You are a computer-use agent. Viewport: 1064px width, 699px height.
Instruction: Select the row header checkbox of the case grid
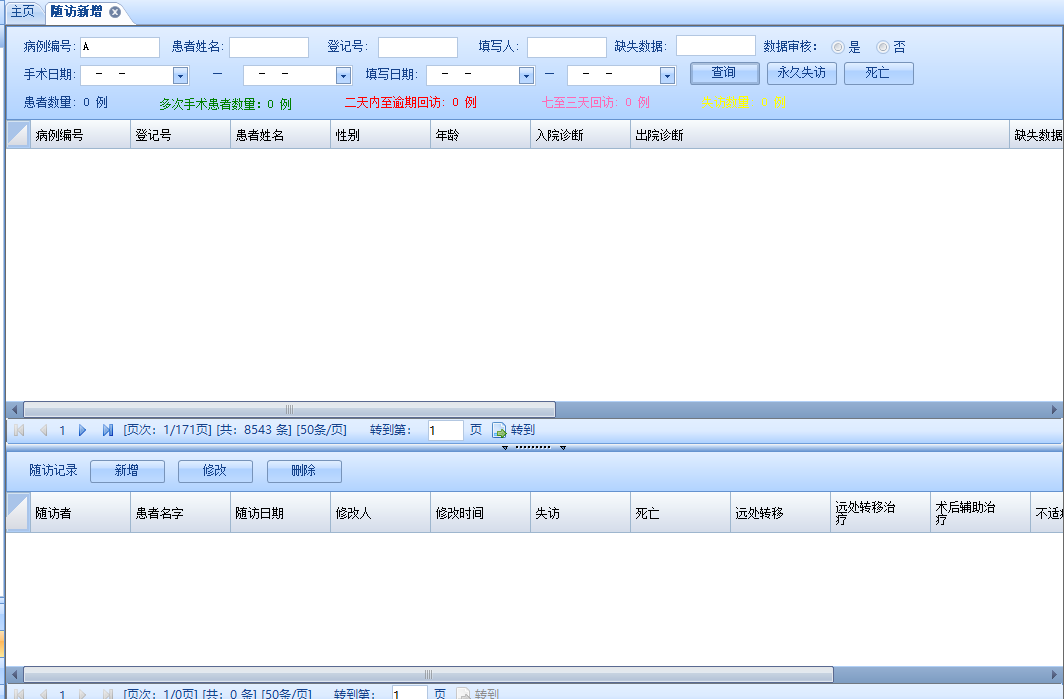coord(16,134)
